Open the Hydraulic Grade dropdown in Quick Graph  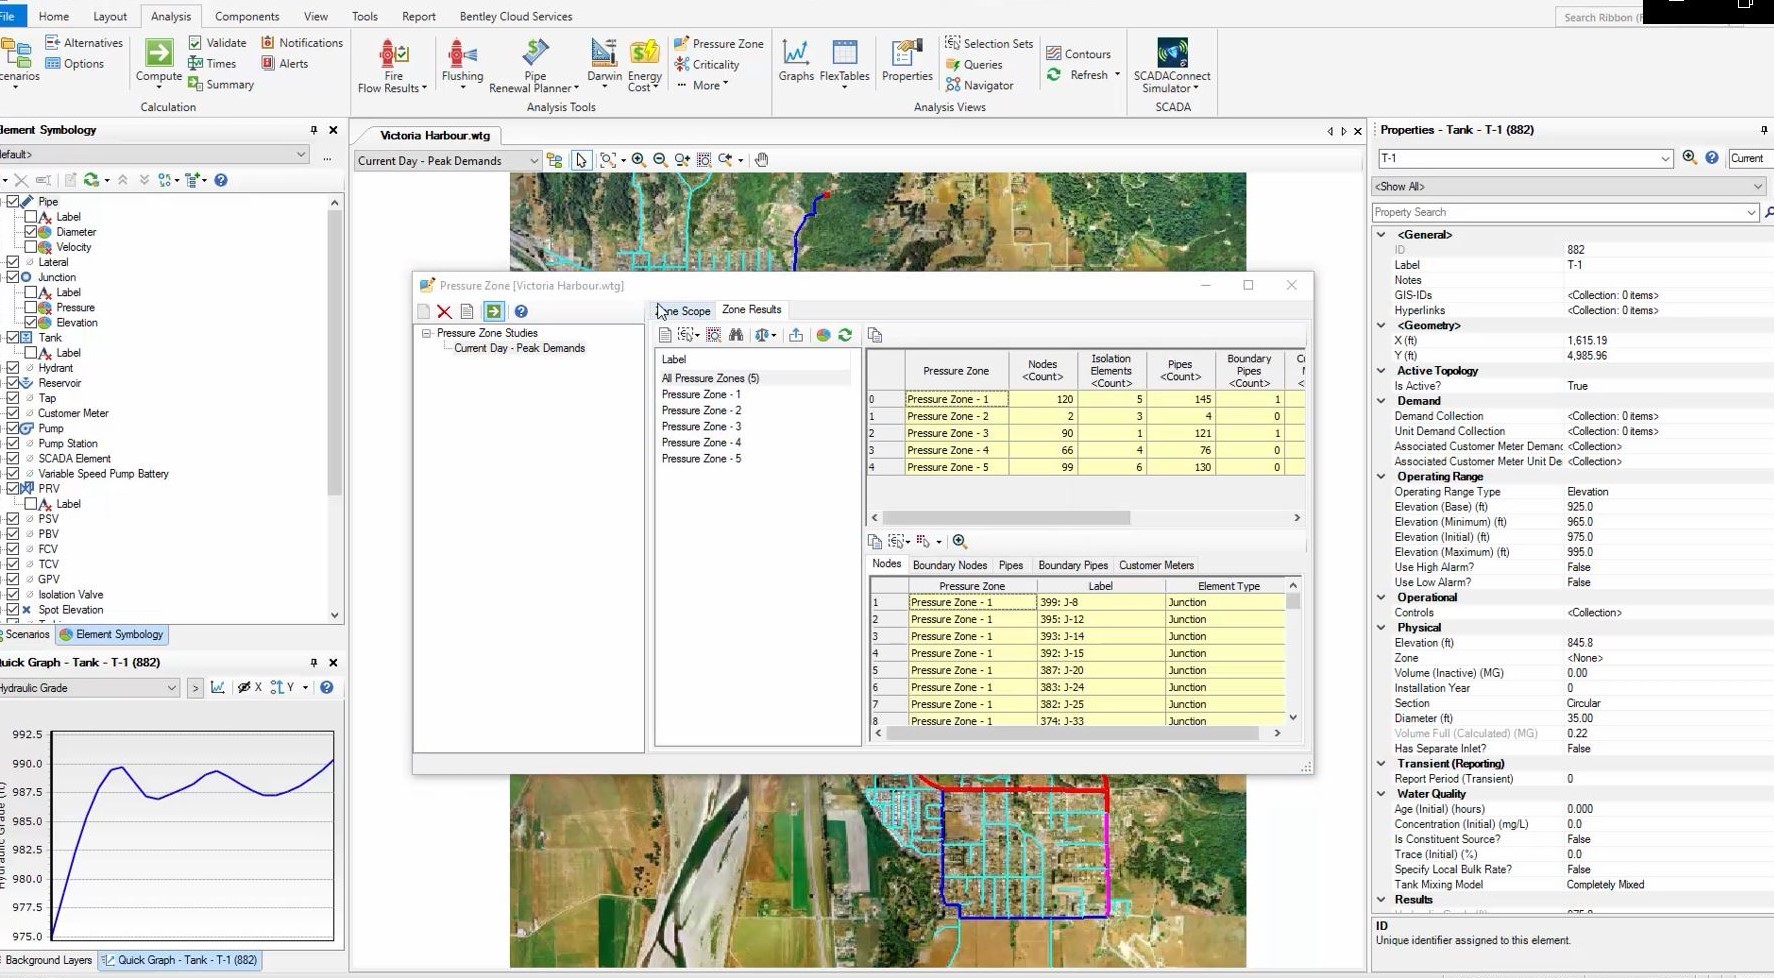pos(170,687)
